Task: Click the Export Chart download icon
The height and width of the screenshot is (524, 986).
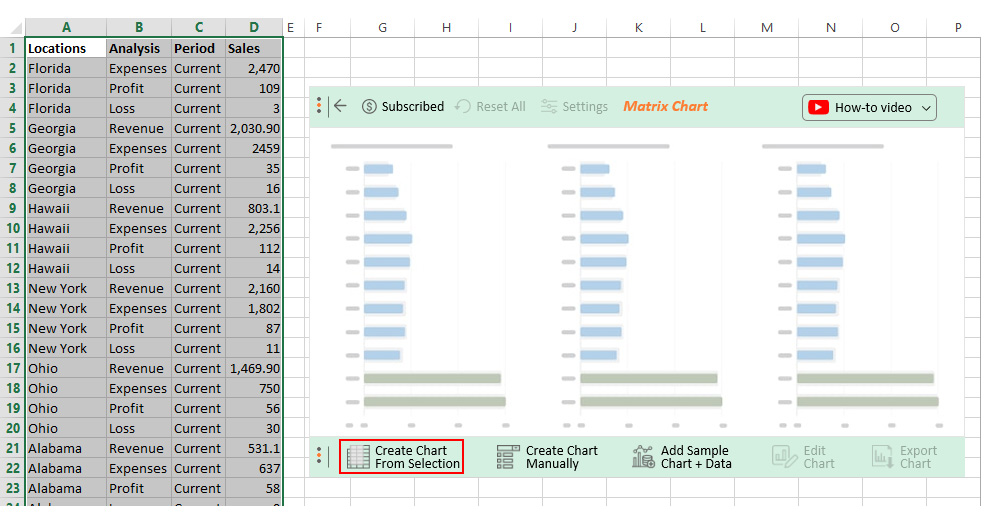Action: click(882, 457)
